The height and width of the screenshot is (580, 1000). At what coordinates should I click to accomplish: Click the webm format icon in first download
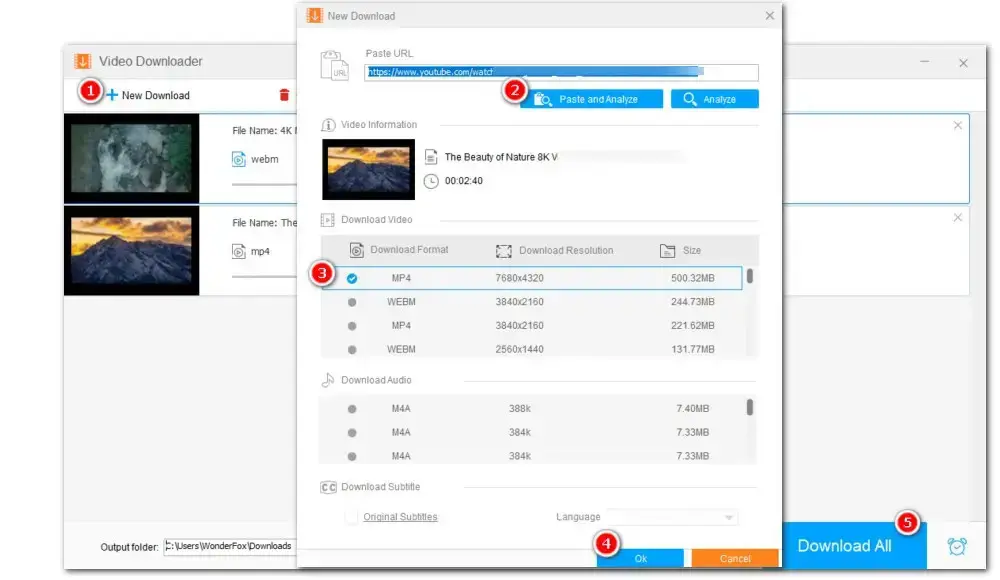239,159
